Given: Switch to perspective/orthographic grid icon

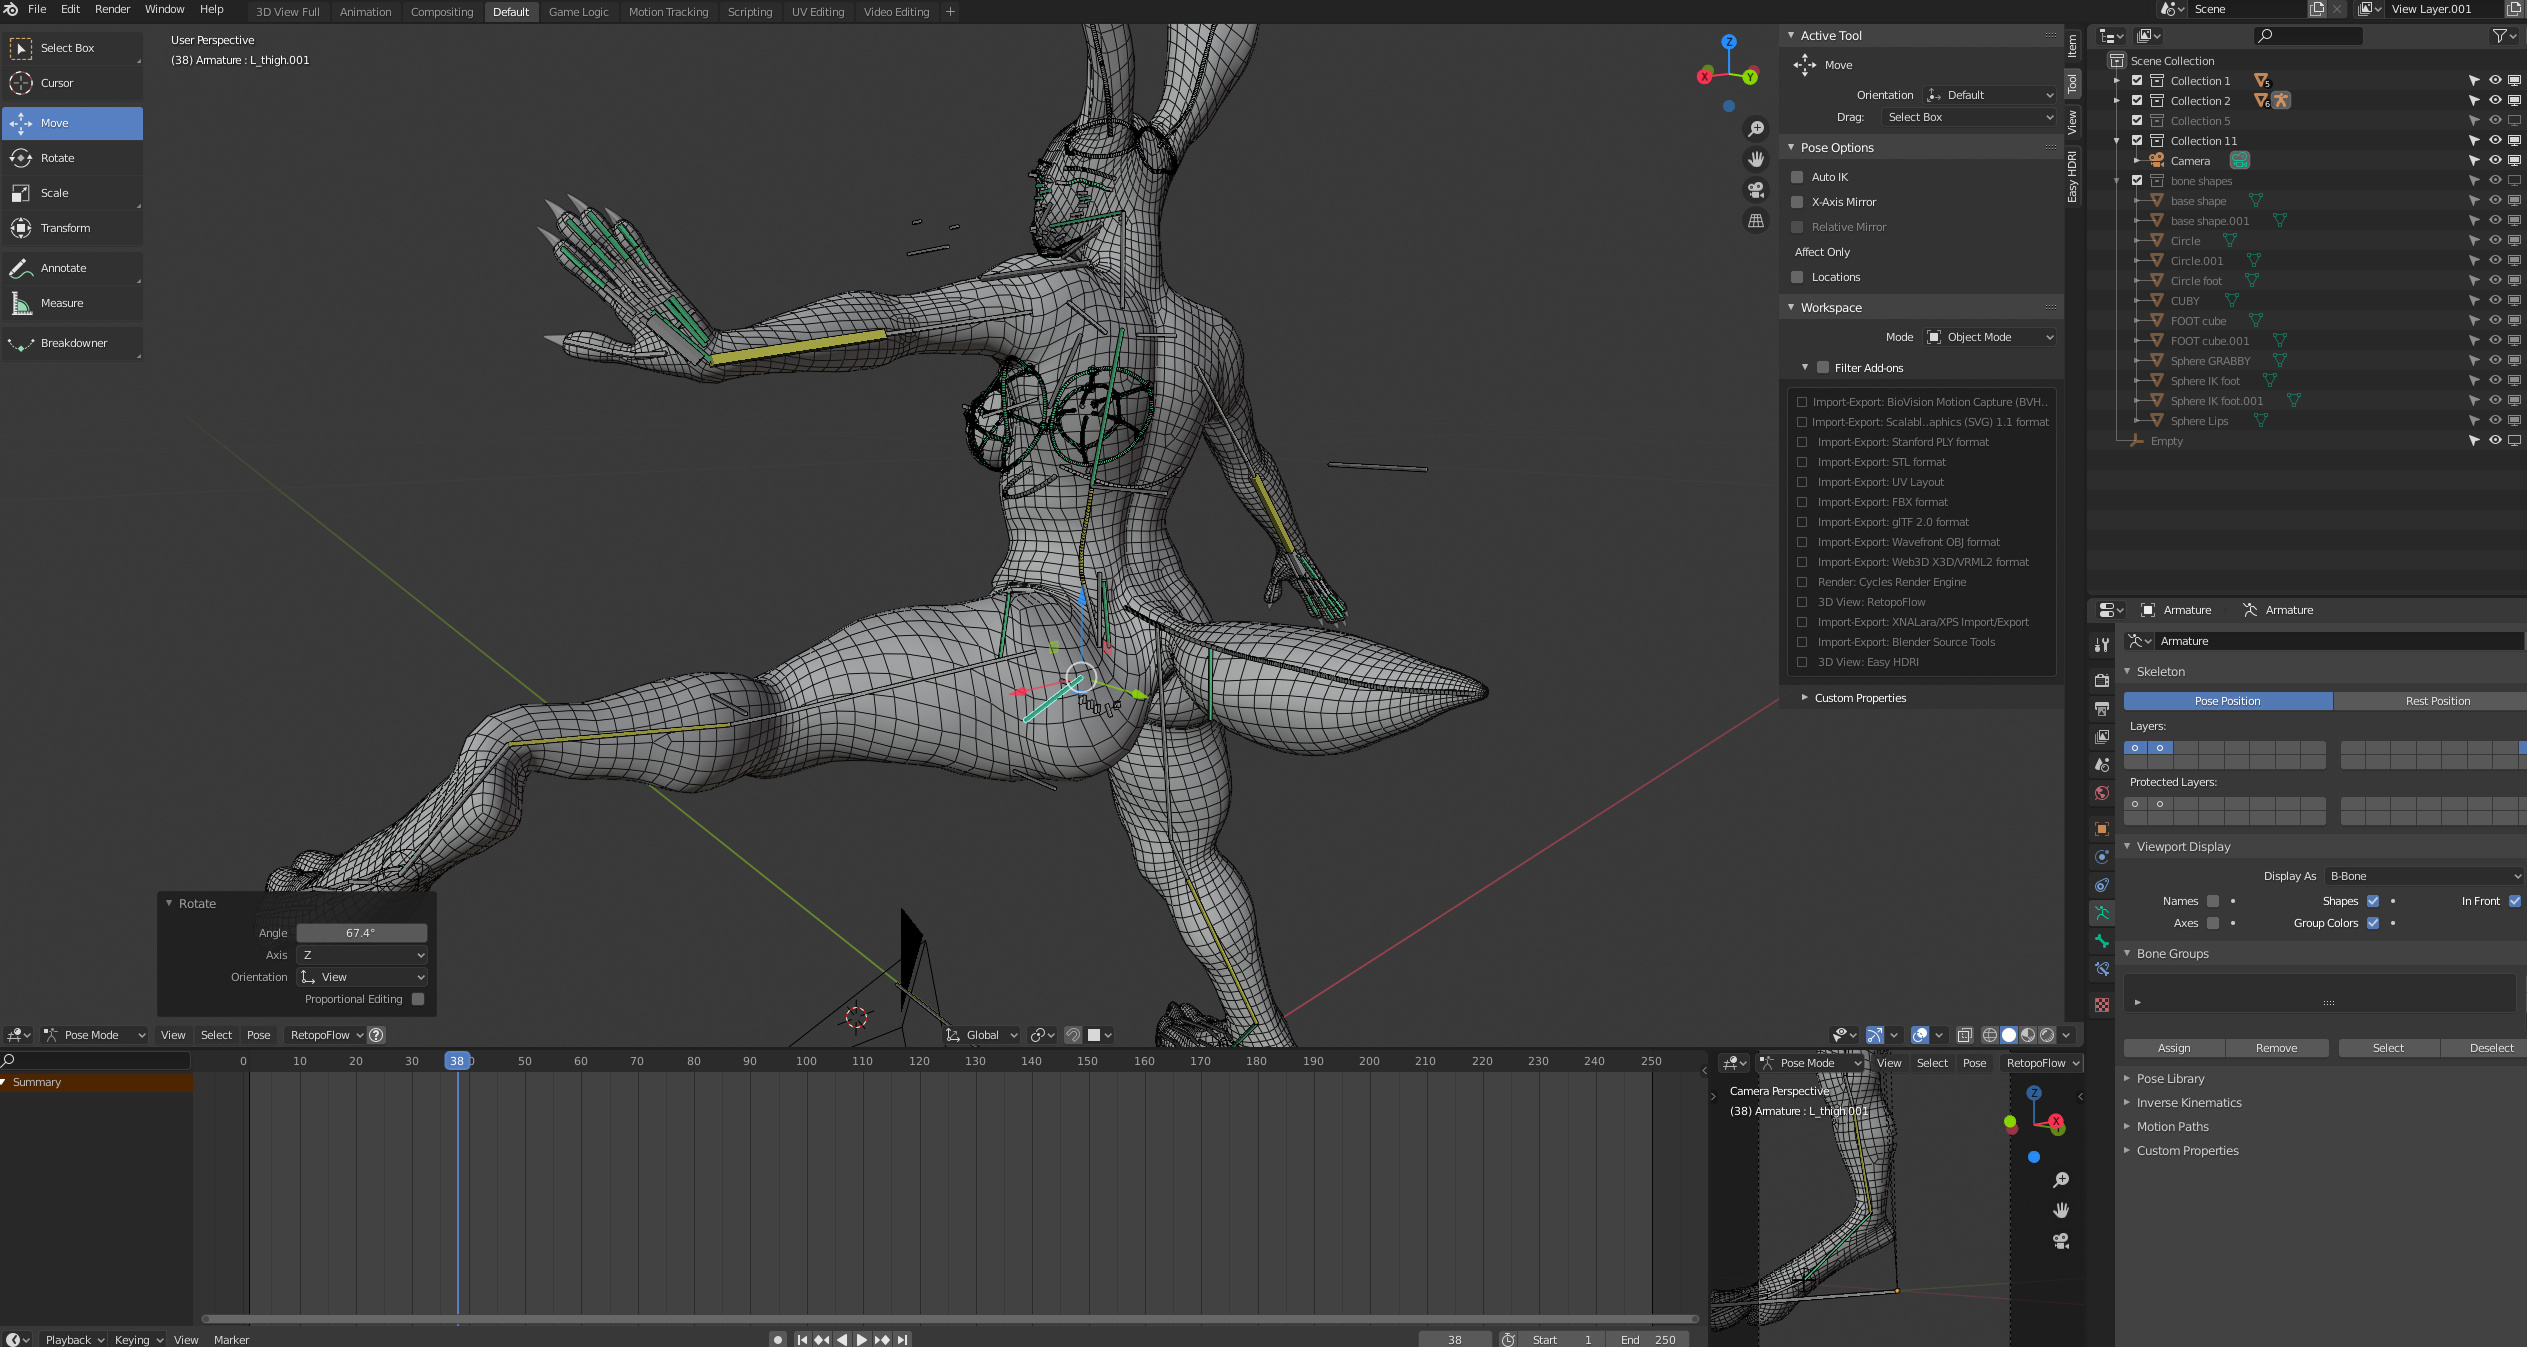Looking at the screenshot, I should [1756, 221].
